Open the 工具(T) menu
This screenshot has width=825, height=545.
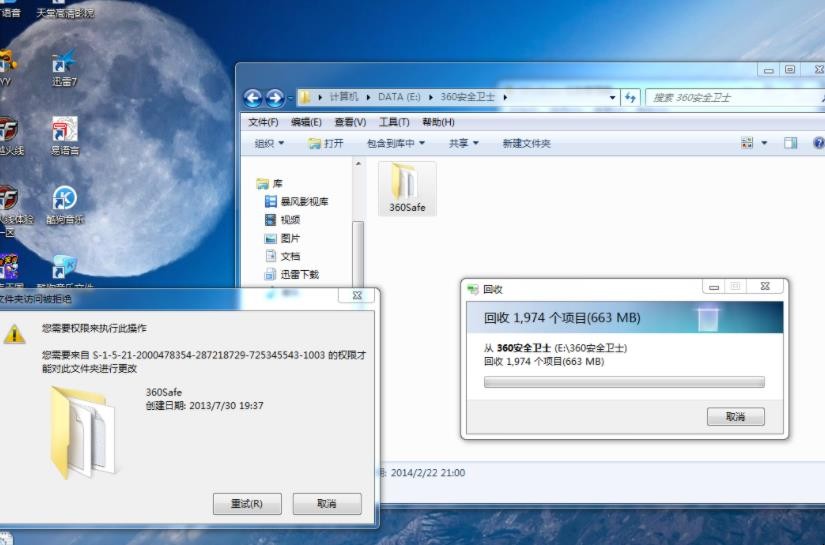394,122
